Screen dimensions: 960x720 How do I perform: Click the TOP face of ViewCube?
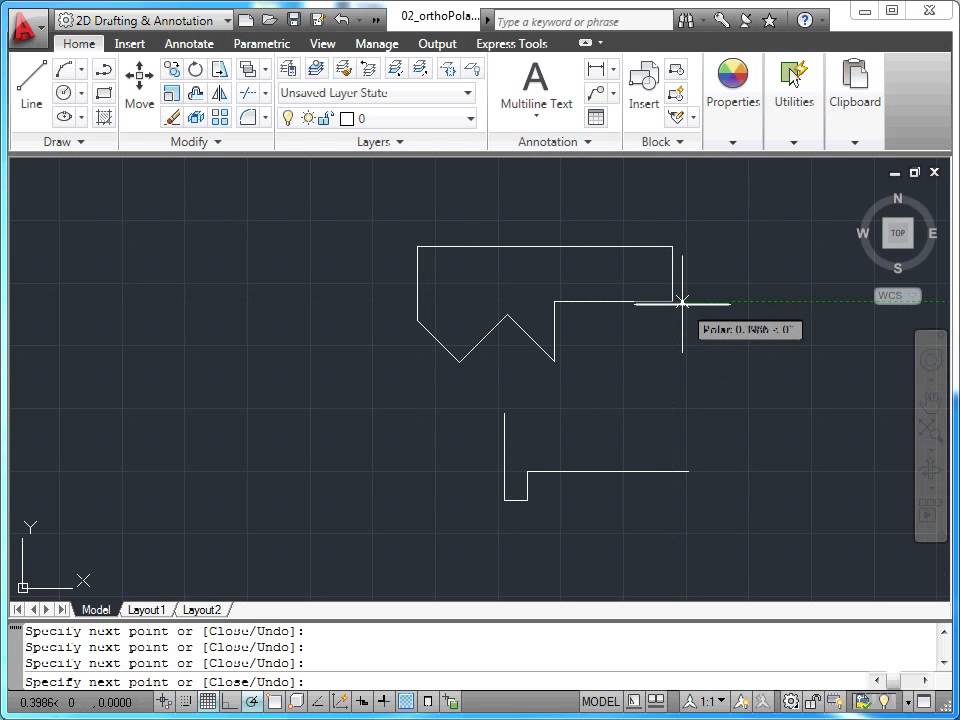pos(898,233)
